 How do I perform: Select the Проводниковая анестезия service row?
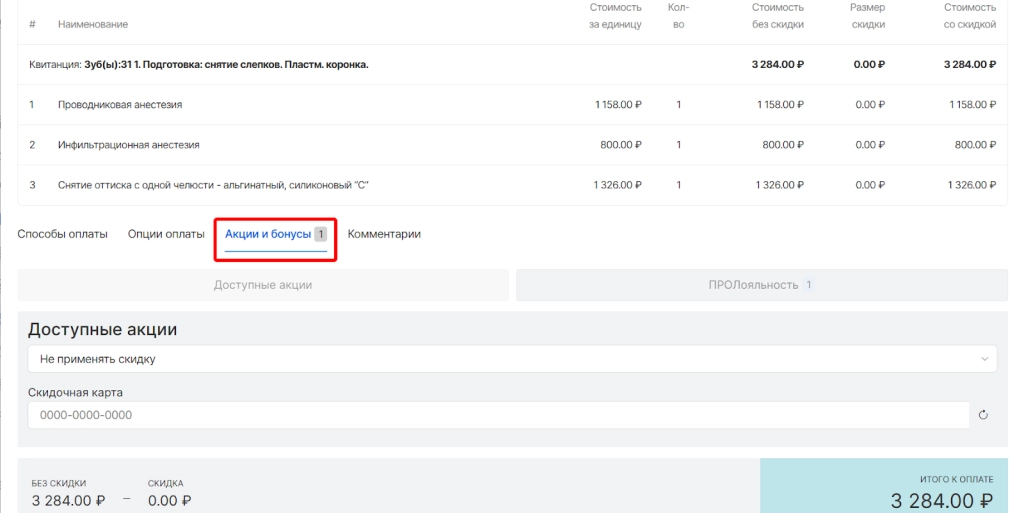coord(120,105)
